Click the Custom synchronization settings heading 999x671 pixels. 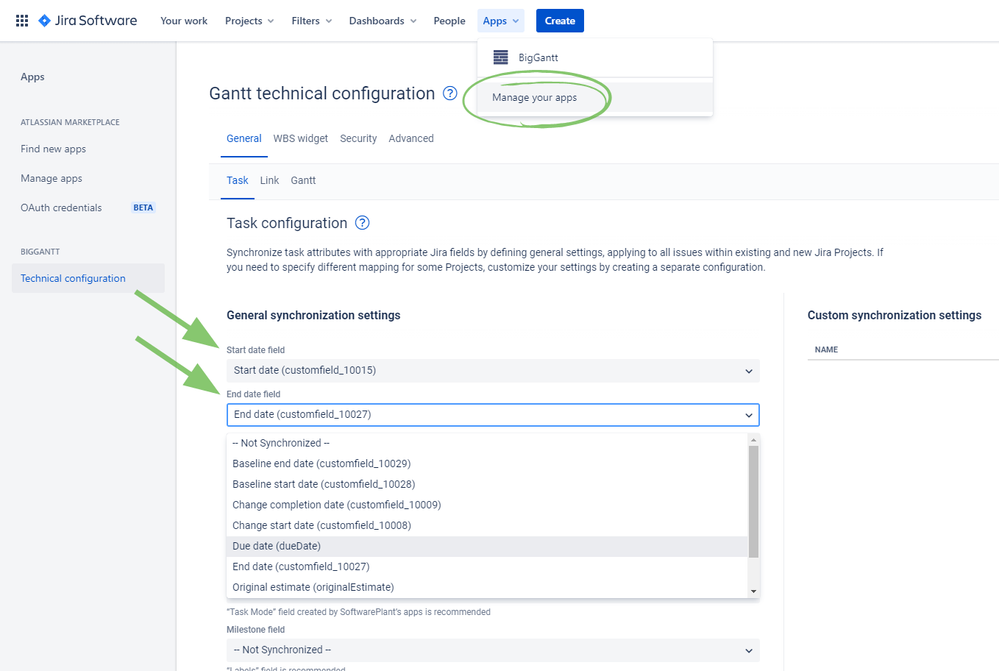(x=895, y=315)
